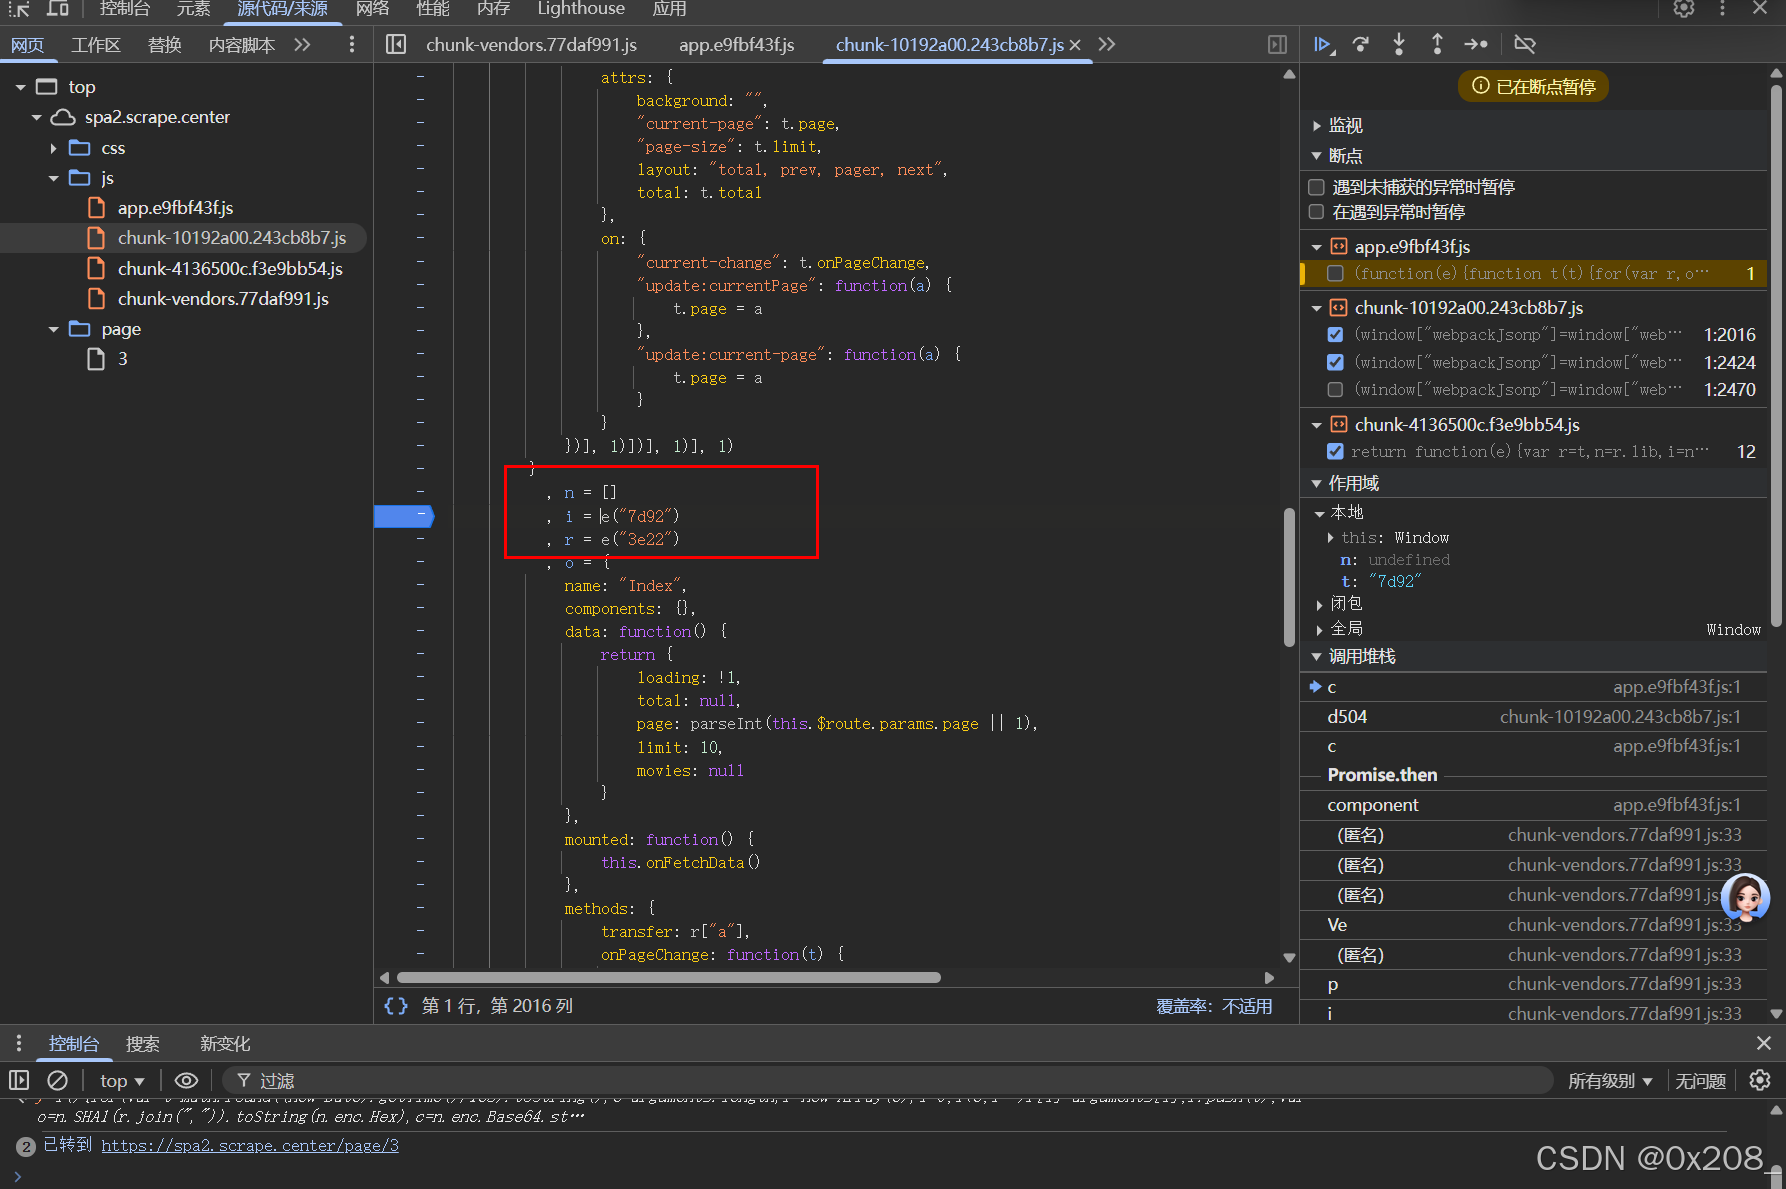Collapse the page folder

coord(53,329)
